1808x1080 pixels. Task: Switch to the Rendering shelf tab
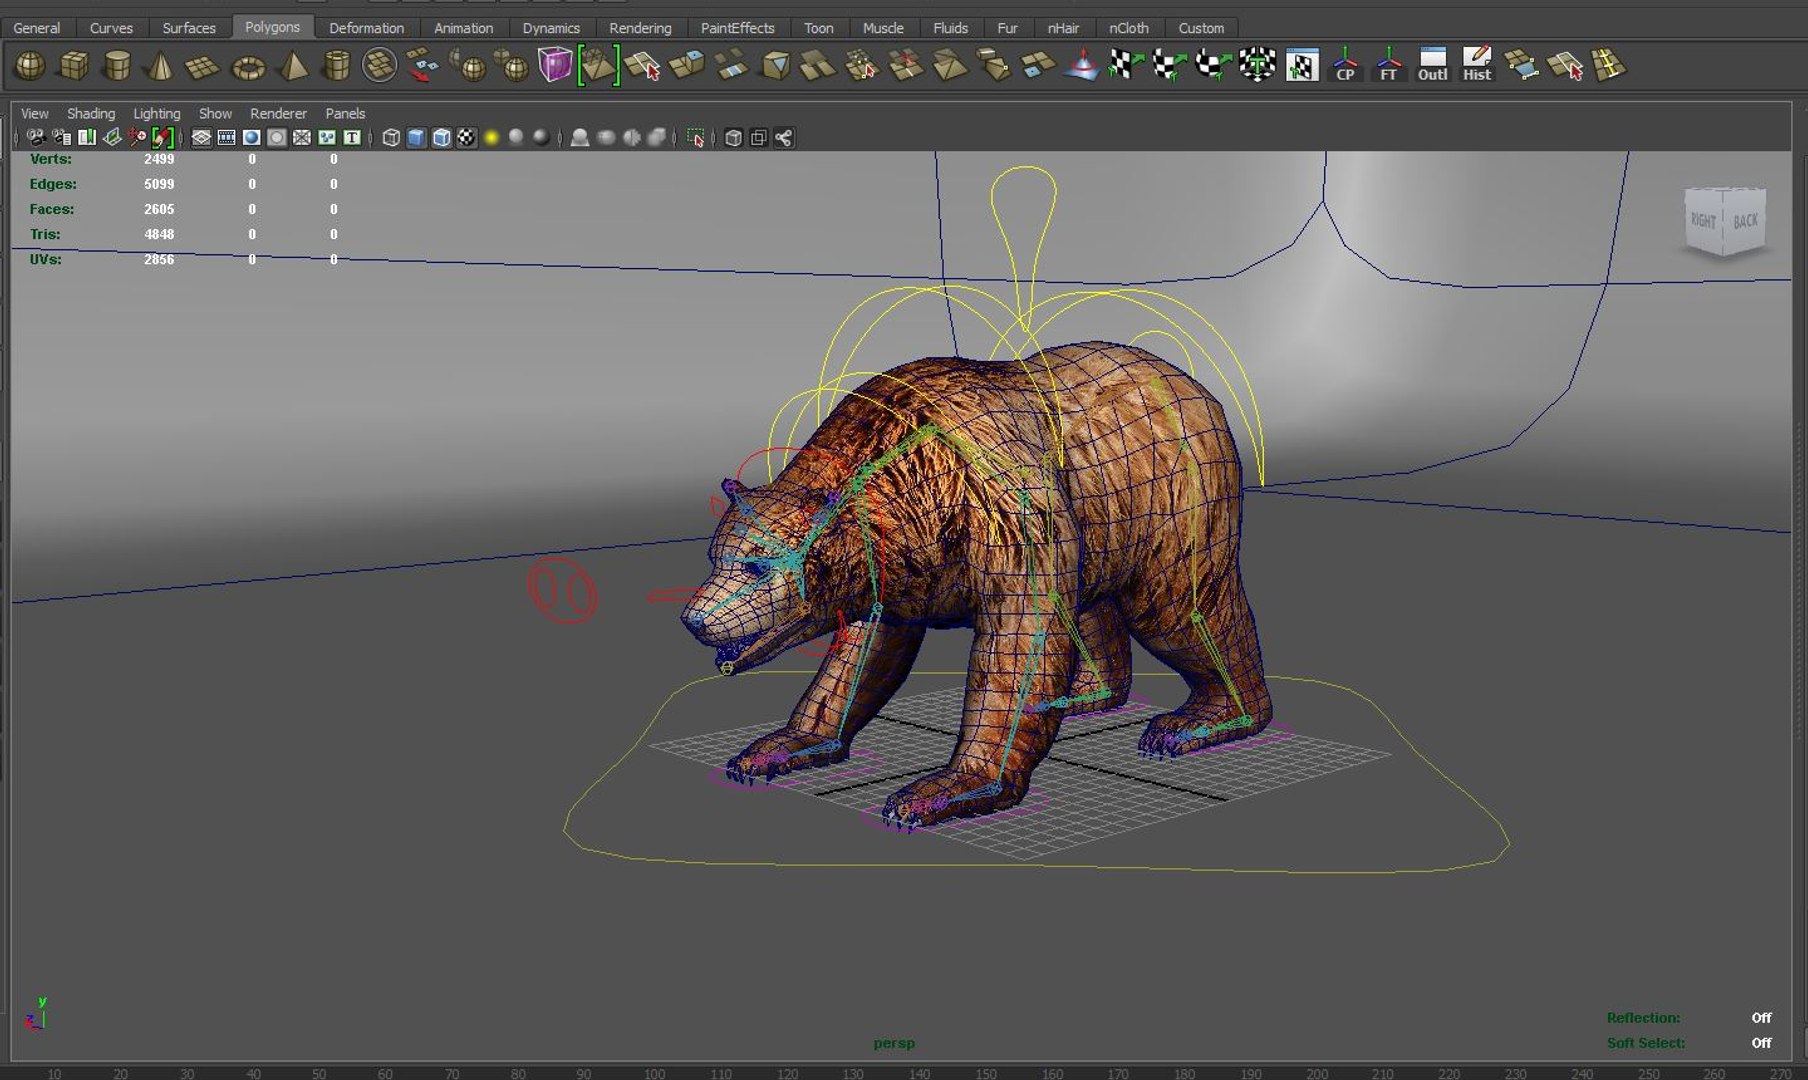click(x=640, y=28)
